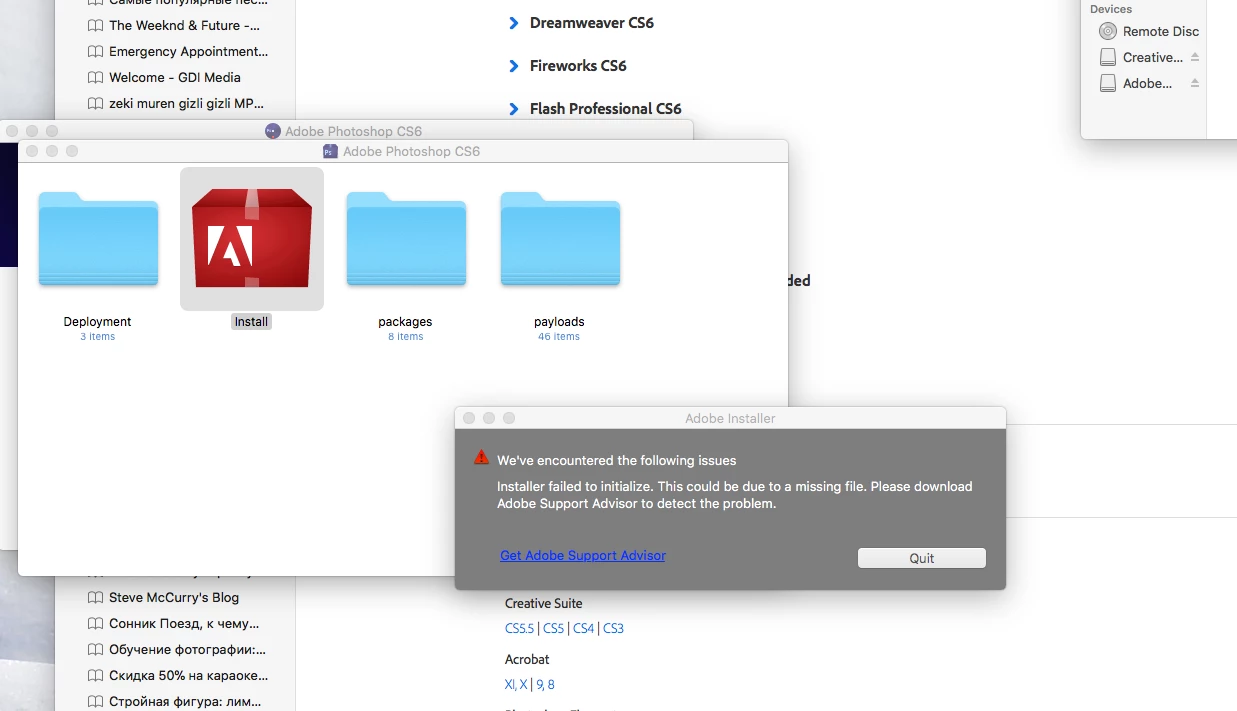The height and width of the screenshot is (711, 1237).
Task: Open the Обучение фотографии bookmark
Action: 188,649
